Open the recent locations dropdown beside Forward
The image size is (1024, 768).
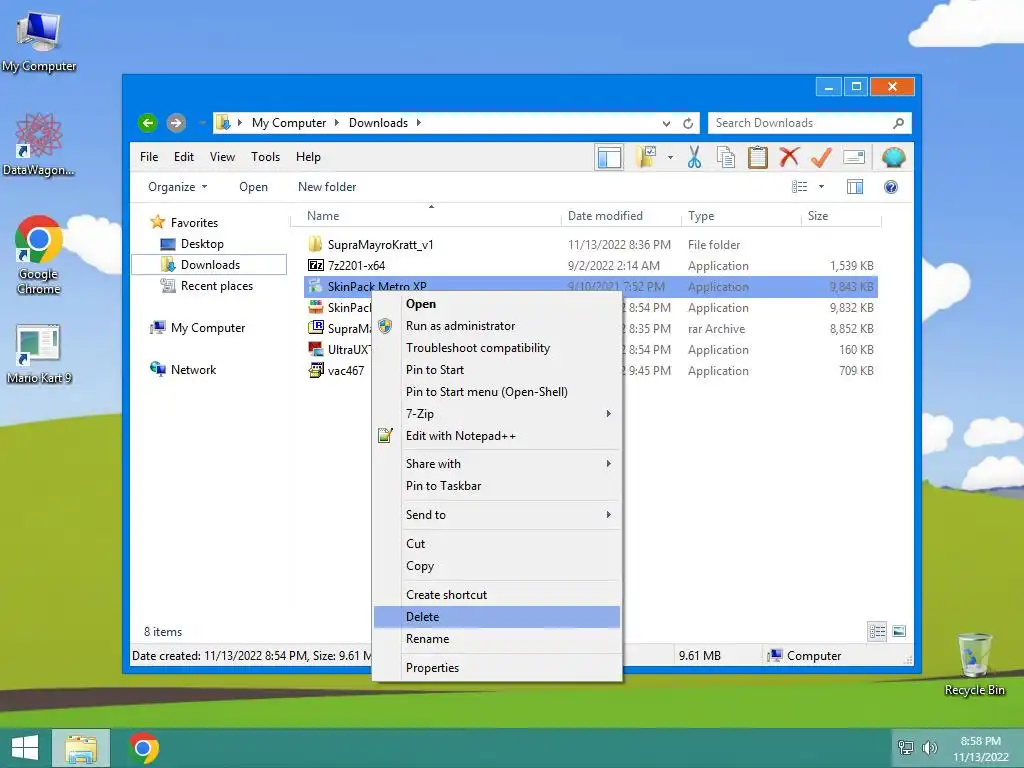coord(202,123)
